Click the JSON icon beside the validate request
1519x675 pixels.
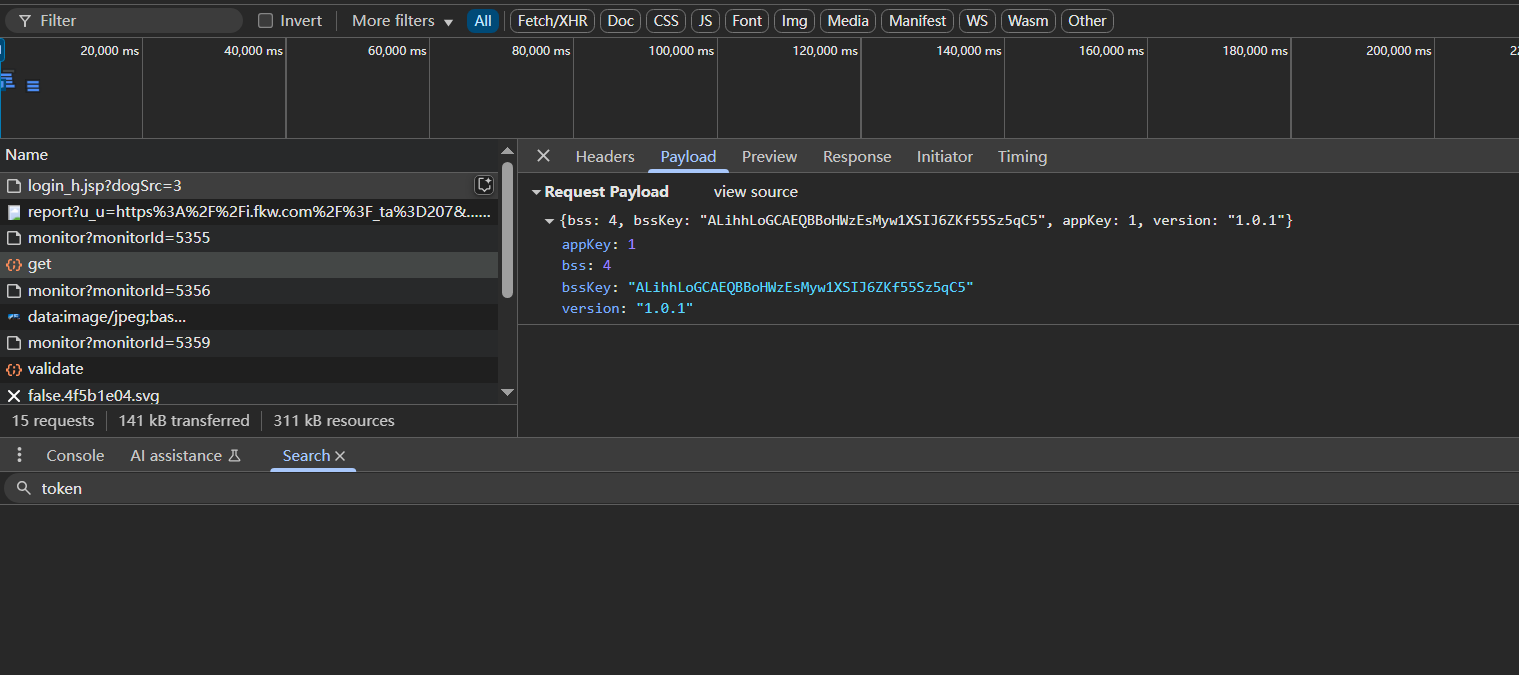pos(14,369)
